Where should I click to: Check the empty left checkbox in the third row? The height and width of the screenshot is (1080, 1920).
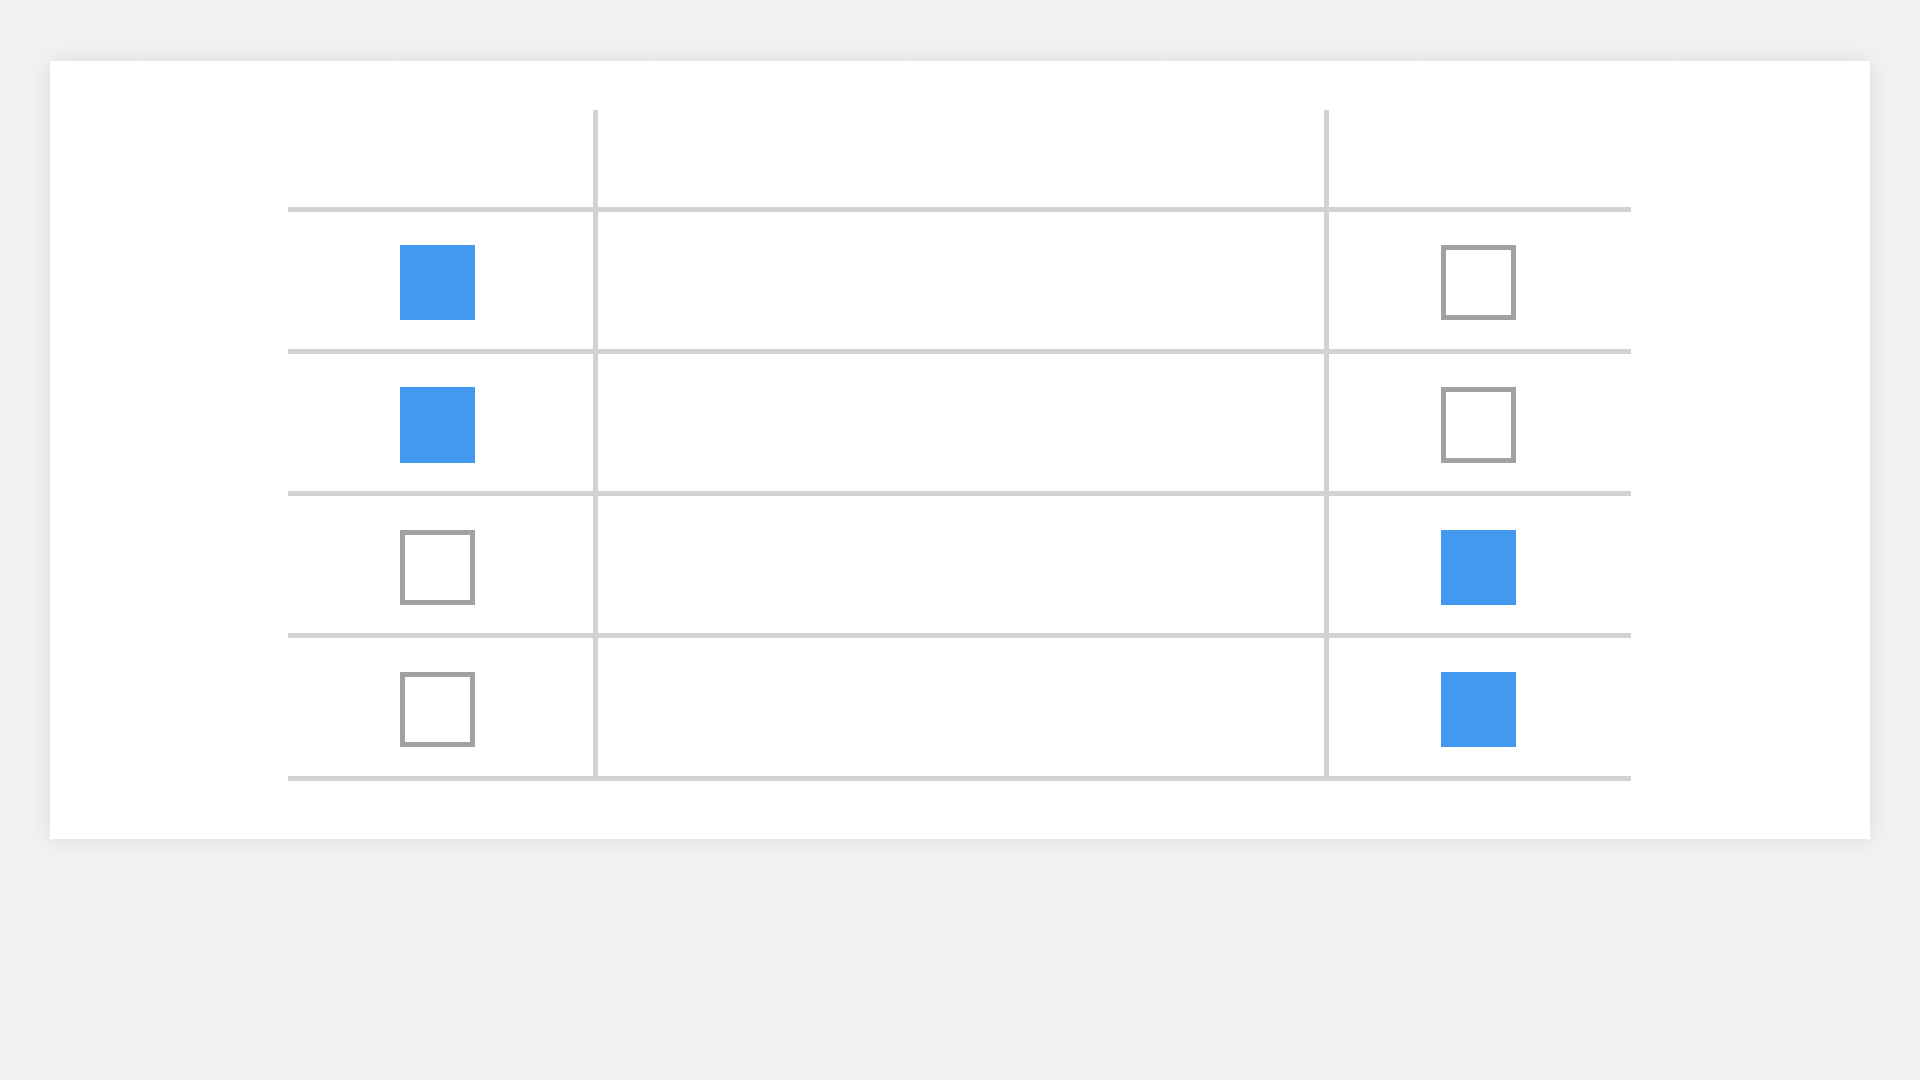click(x=437, y=567)
